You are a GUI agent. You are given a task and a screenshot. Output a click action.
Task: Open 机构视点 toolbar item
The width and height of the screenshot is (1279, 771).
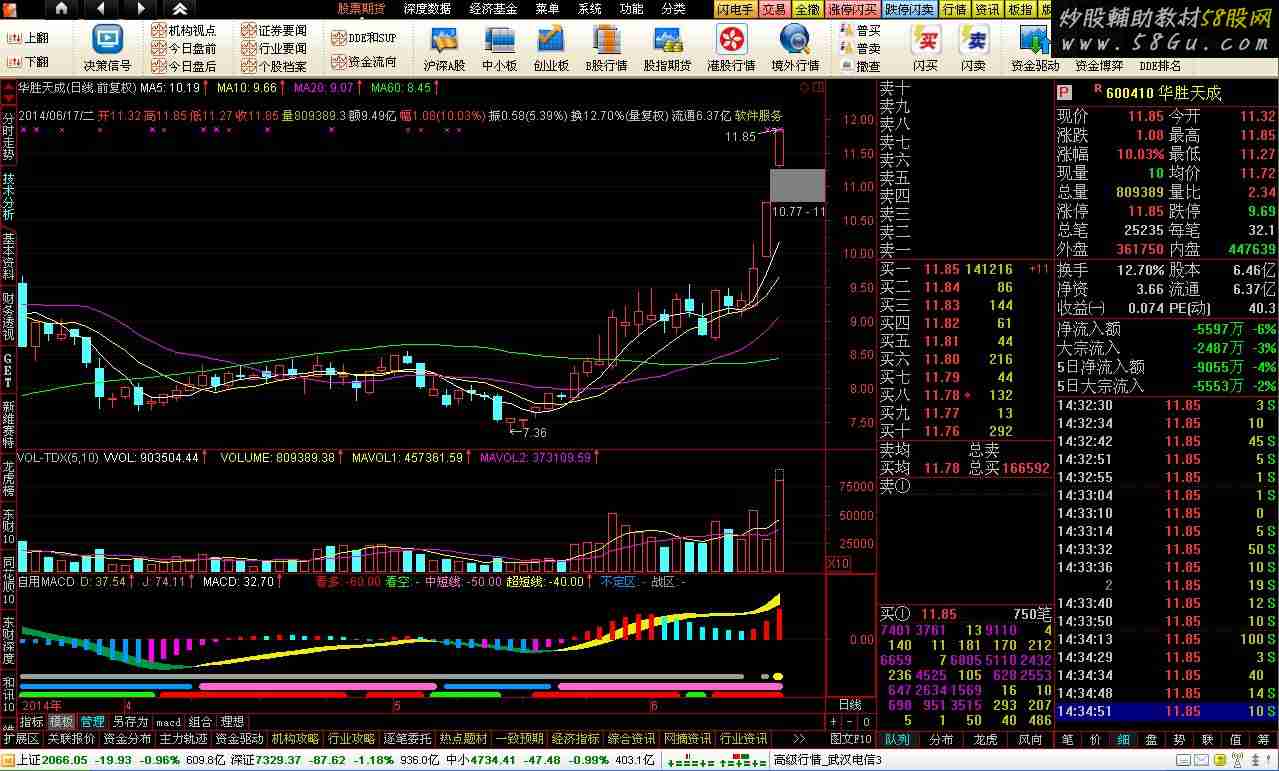point(184,30)
